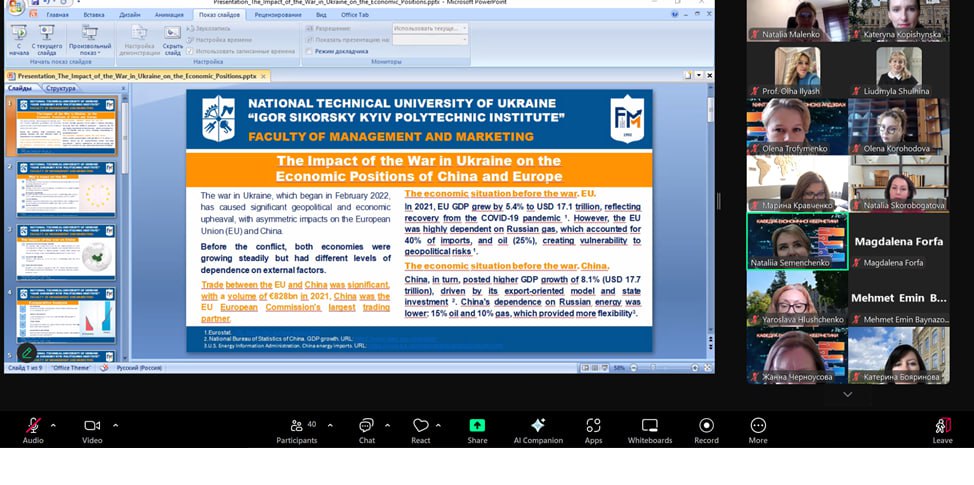Close the Presentation pptx document tab
The image size is (974, 485).
pyautogui.click(x=263, y=76)
